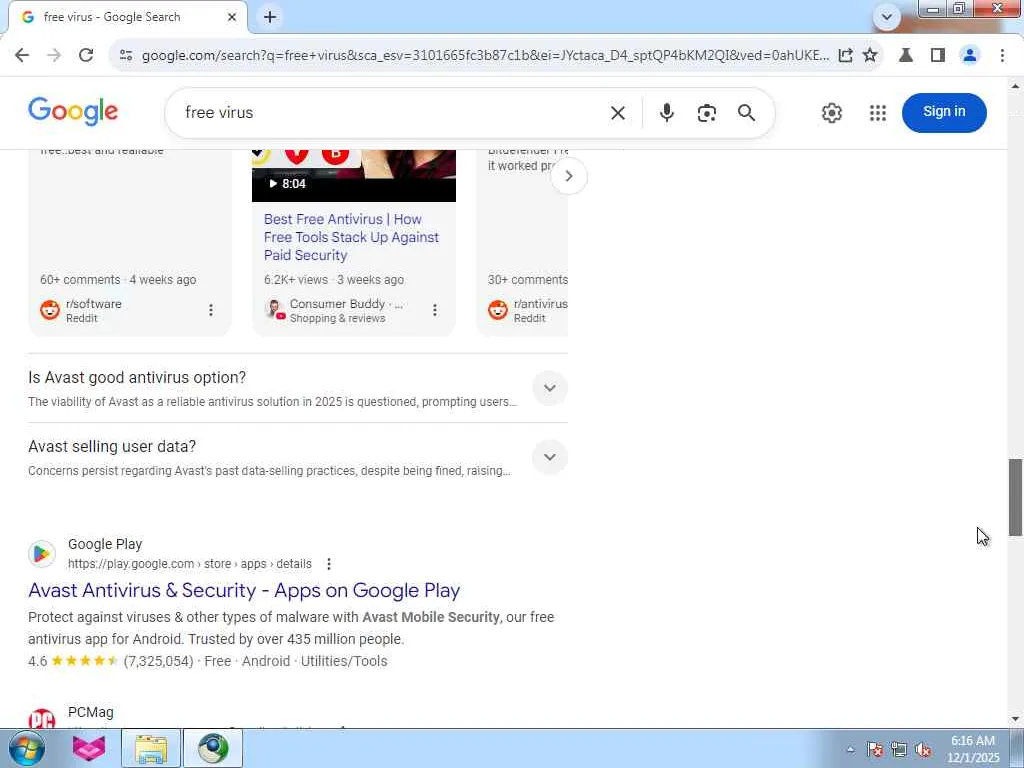Open Google quick settings gear

pyautogui.click(x=831, y=113)
